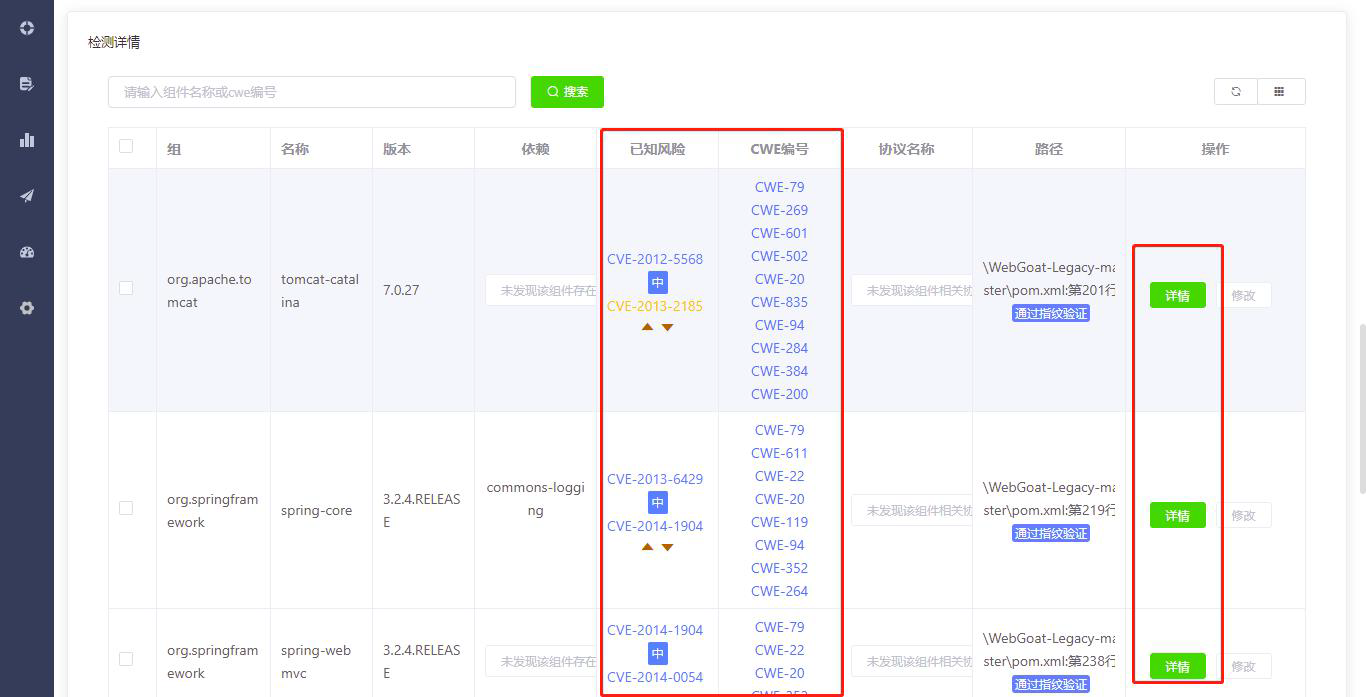Viewport: 1366px width, 697px height.
Task: Click the version cell 7.0.27
Action: coord(401,290)
